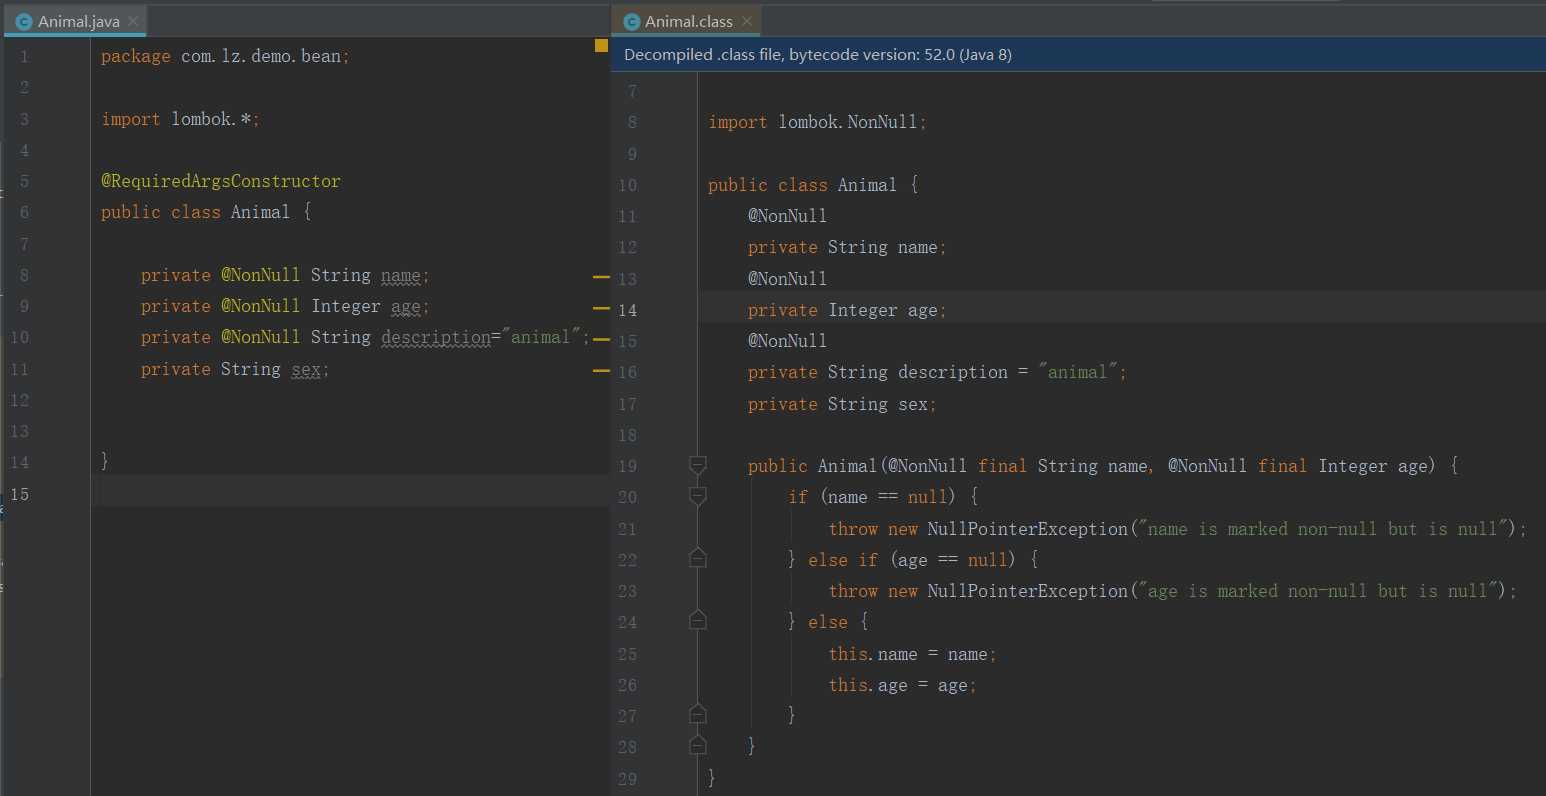Image resolution: width=1546 pixels, height=796 pixels.
Task: Click line number 1 in the Animal.java gutter
Action: click(24, 57)
